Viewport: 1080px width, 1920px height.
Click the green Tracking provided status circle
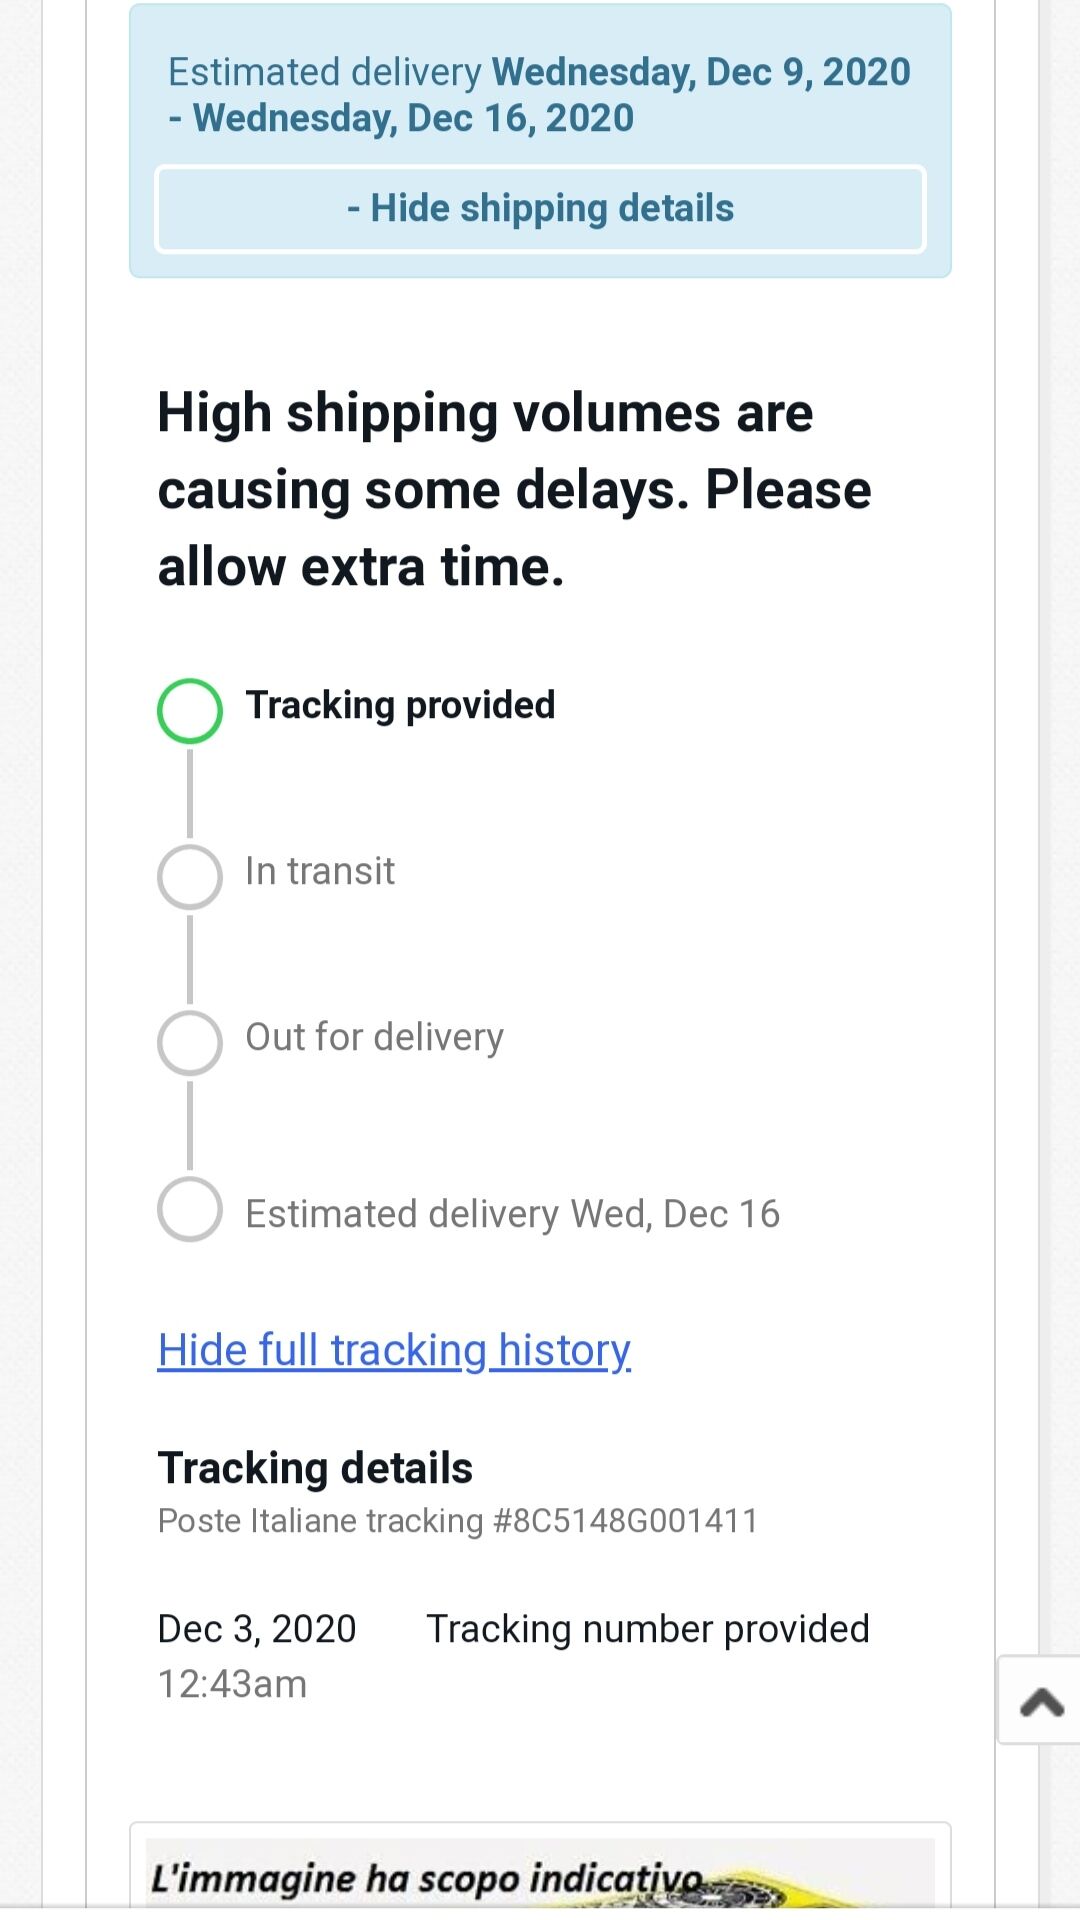tap(190, 711)
